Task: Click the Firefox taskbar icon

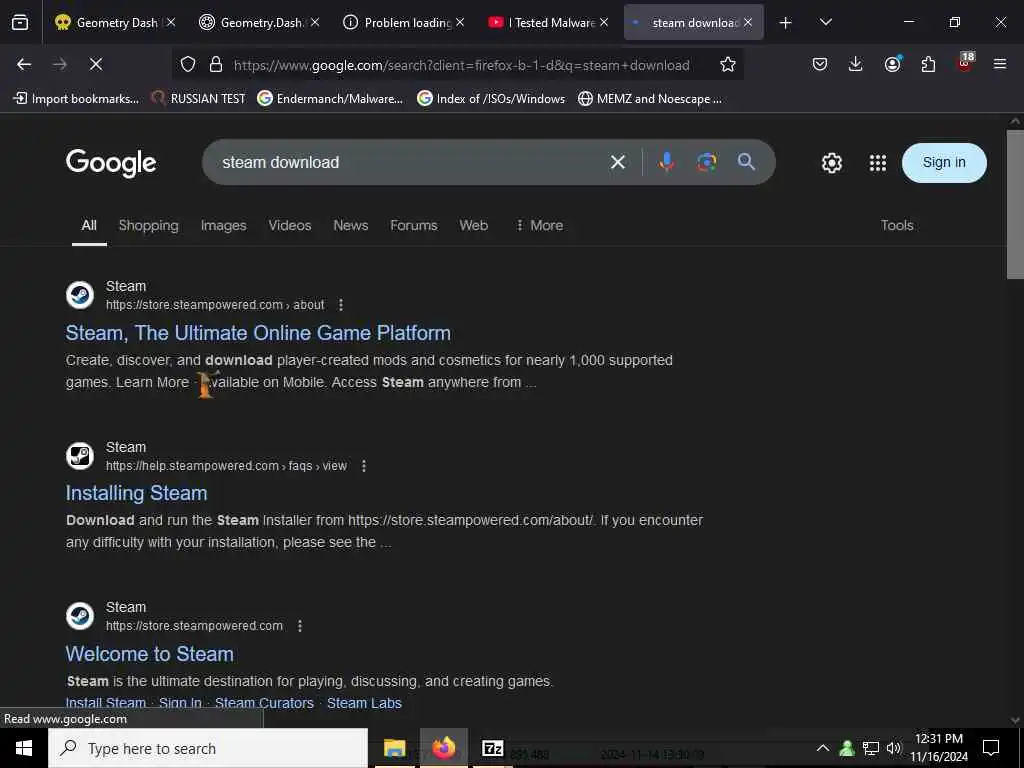Action: tap(443, 748)
